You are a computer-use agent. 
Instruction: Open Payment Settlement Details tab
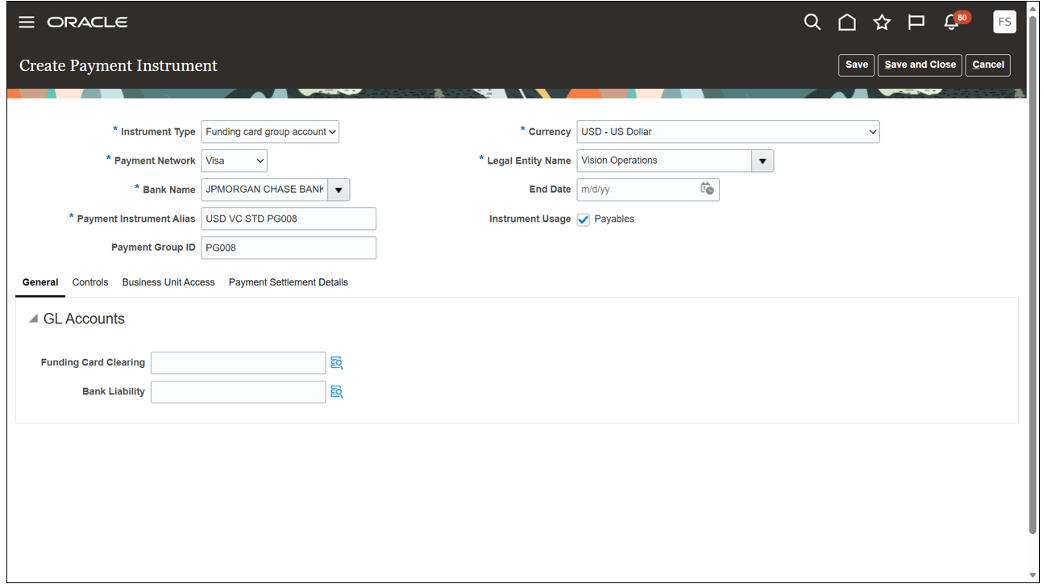click(288, 282)
